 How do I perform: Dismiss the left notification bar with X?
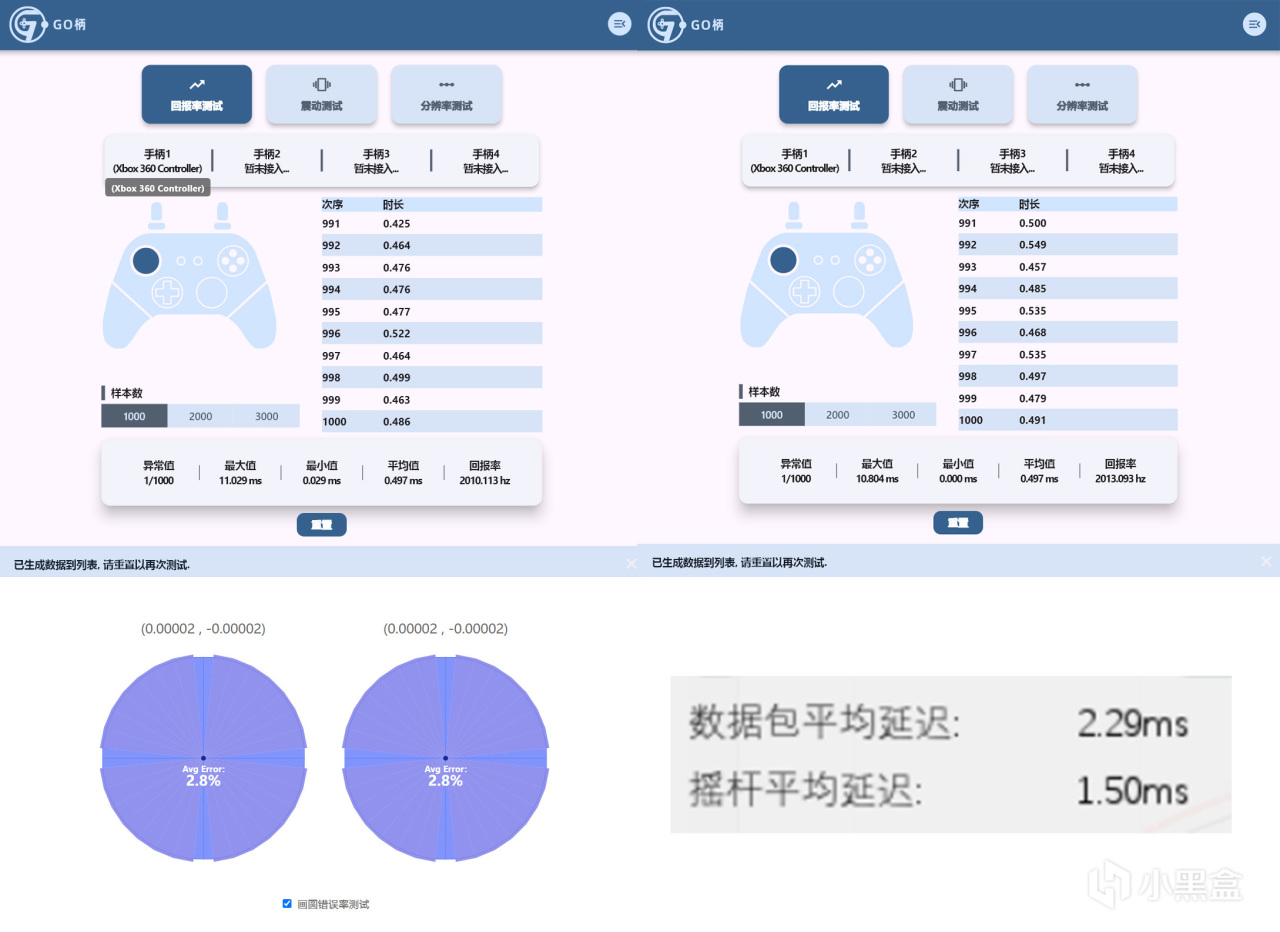(x=631, y=564)
